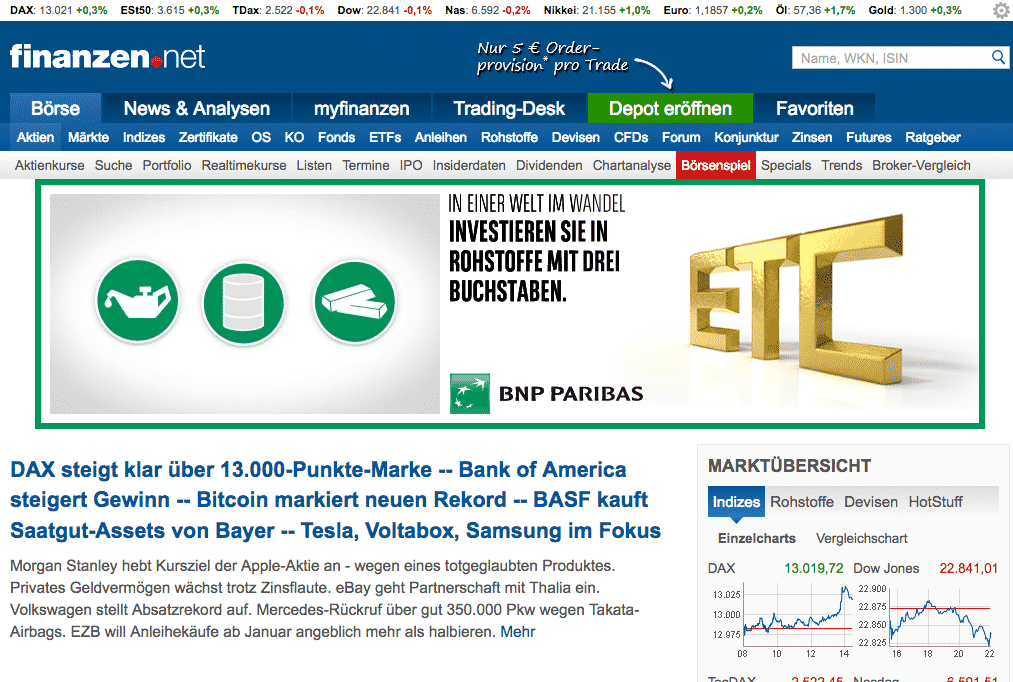Click the red Börsenspiel button

click(x=716, y=165)
